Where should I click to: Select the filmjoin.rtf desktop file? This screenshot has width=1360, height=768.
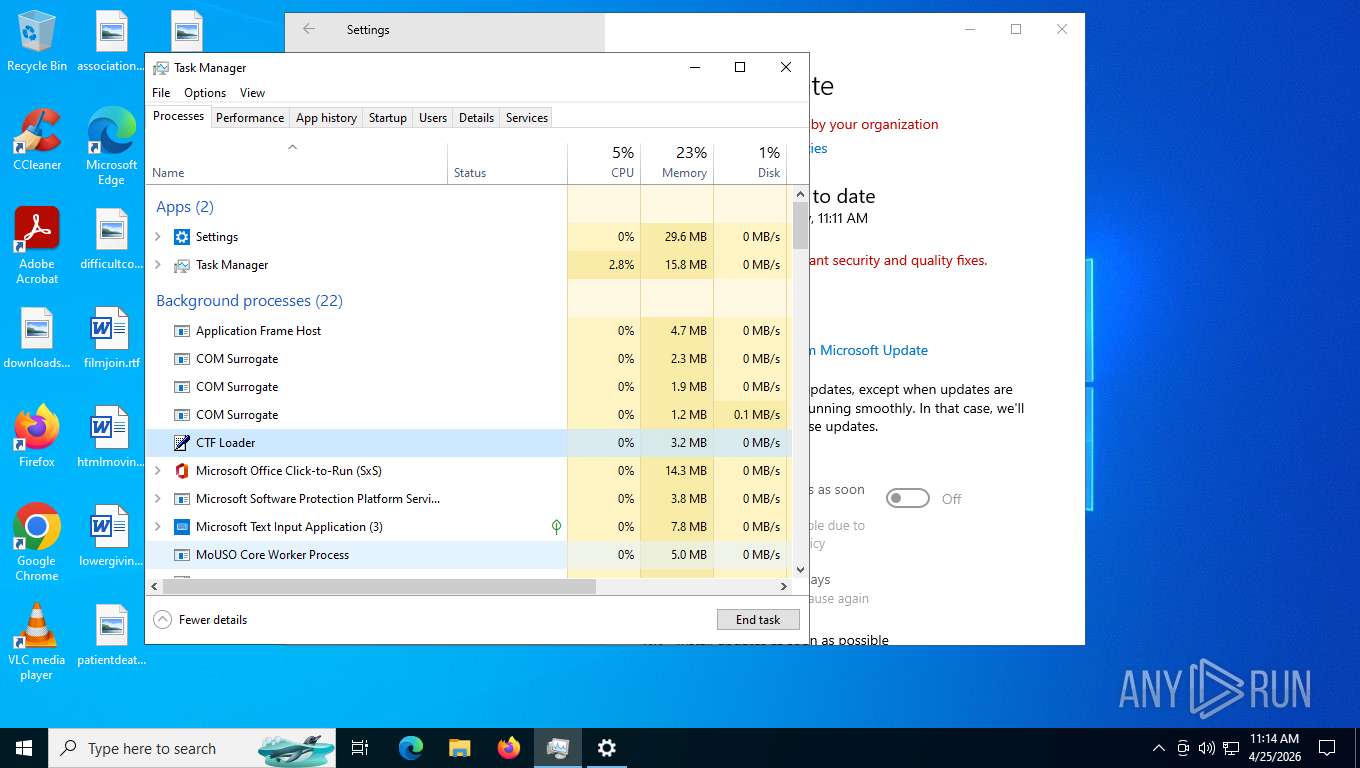click(111, 339)
